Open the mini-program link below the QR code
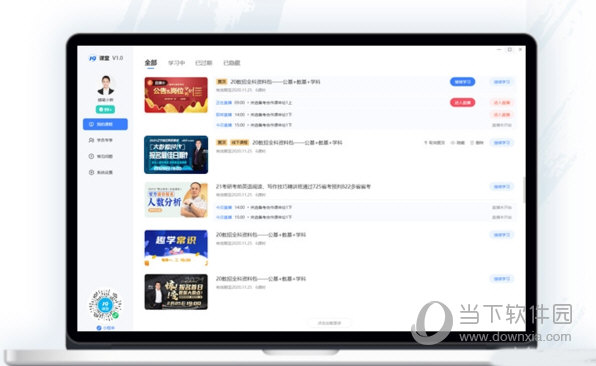This screenshot has width=596, height=366. (105, 328)
